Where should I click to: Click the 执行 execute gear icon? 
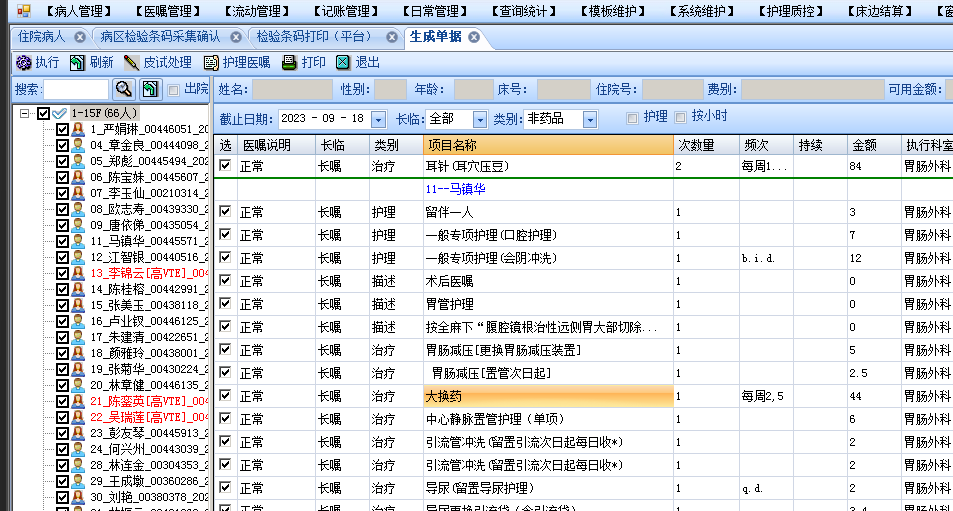tap(24, 63)
